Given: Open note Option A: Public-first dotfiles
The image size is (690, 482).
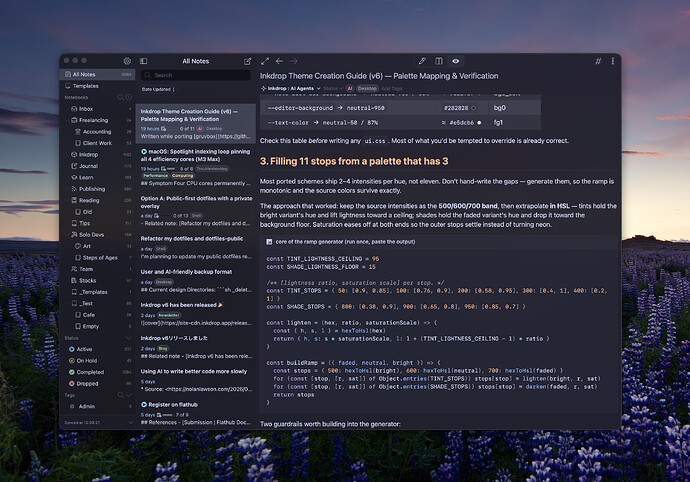Looking at the screenshot, I should pos(196,210).
